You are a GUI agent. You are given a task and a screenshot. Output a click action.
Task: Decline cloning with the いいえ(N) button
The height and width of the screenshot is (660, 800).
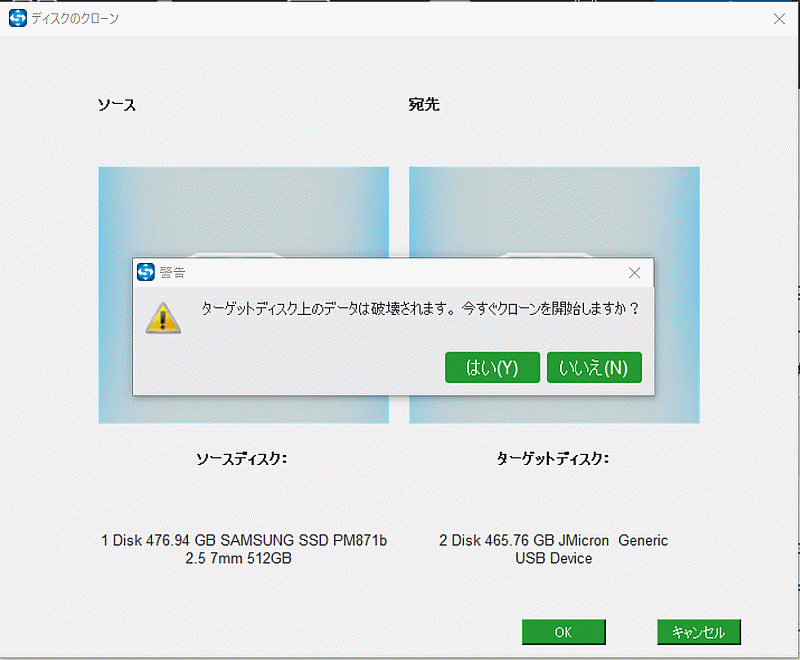click(x=594, y=367)
